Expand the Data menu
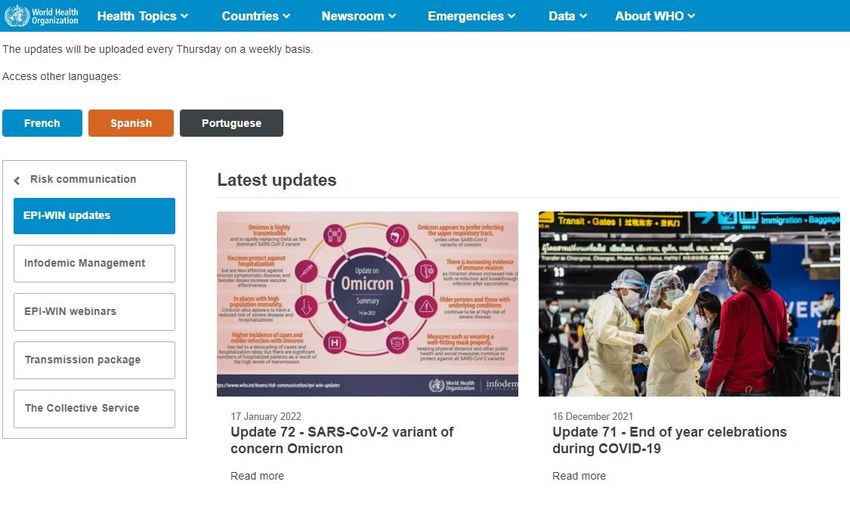Screen dimensions: 850x531 [568, 16]
